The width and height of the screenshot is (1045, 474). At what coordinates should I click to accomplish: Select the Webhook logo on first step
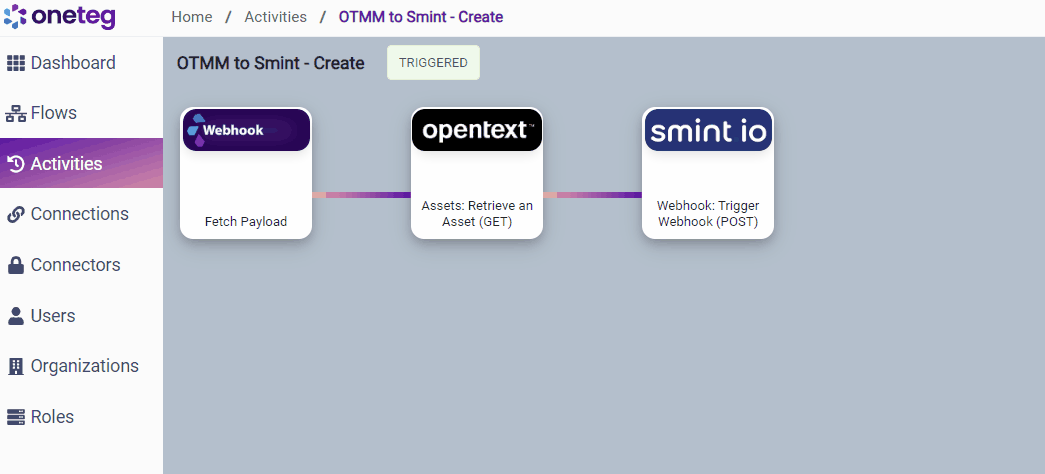tap(246, 130)
